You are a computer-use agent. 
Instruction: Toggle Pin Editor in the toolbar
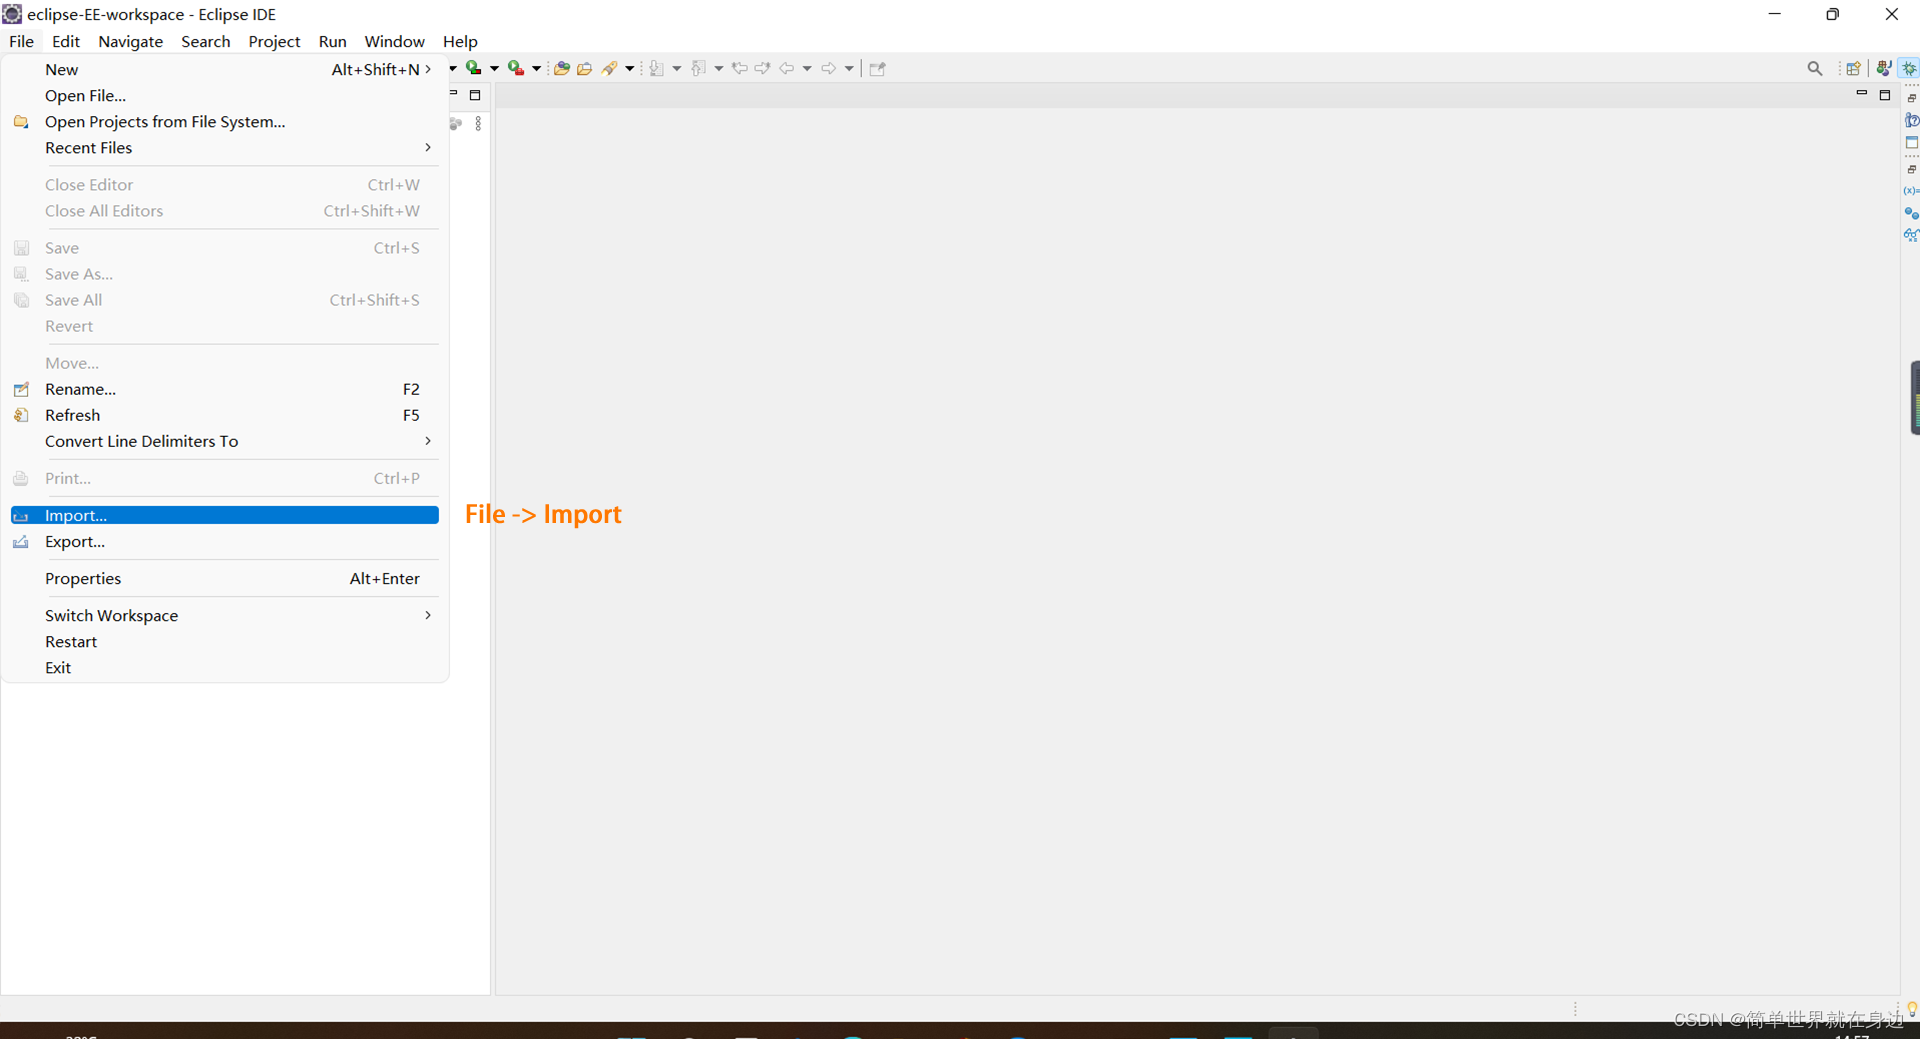coord(877,68)
